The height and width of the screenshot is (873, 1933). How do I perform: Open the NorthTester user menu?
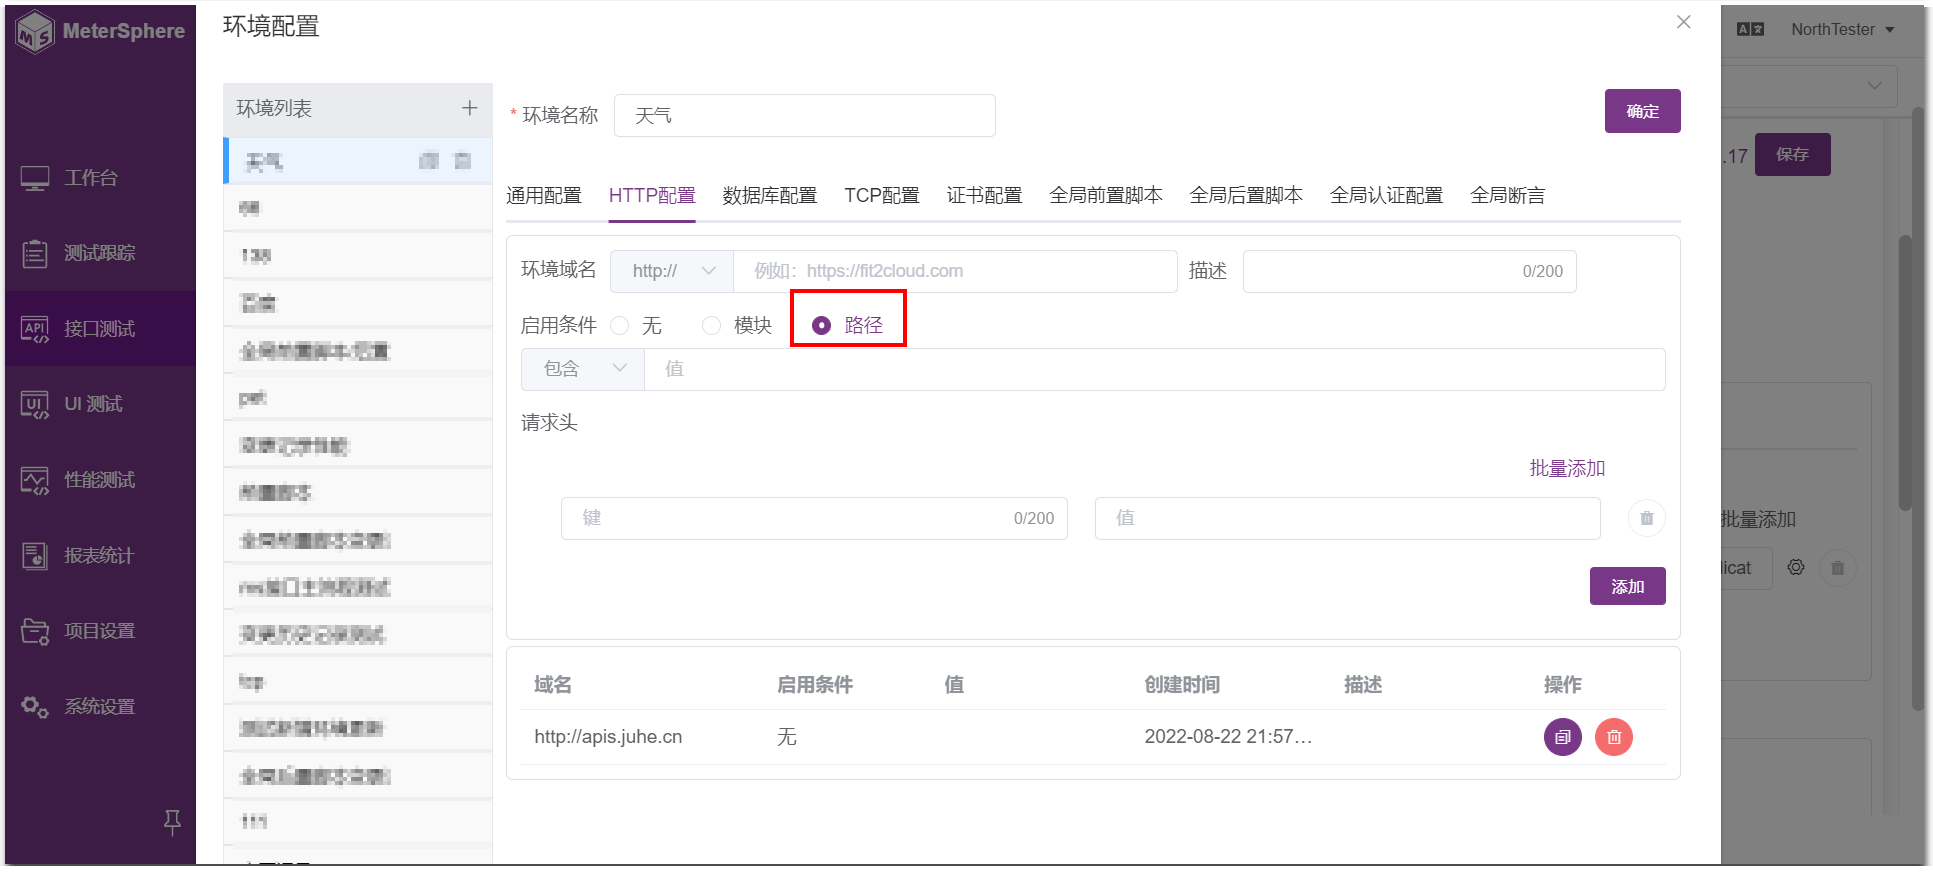pyautogui.click(x=1842, y=30)
